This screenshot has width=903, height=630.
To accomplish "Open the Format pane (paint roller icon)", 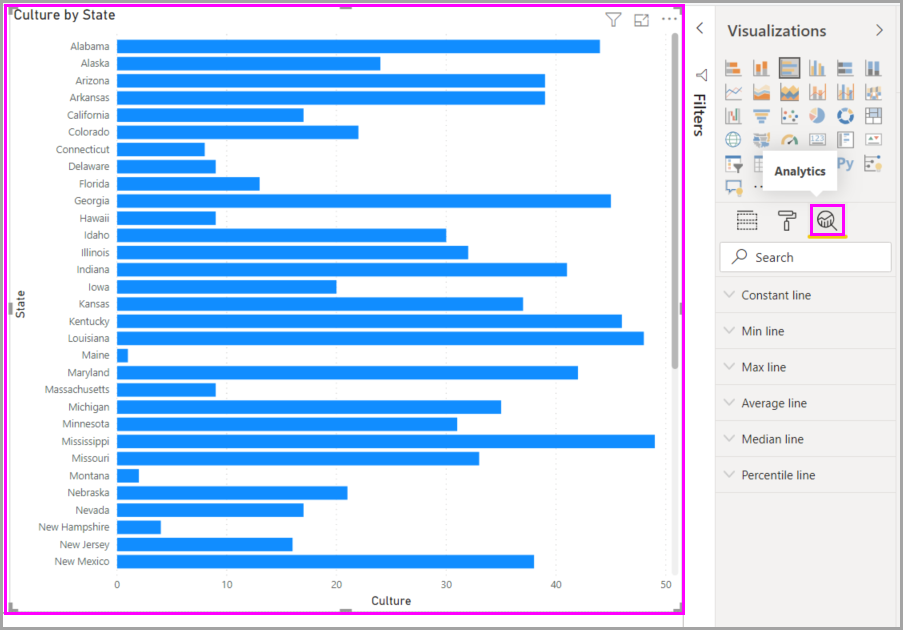I will point(786,220).
